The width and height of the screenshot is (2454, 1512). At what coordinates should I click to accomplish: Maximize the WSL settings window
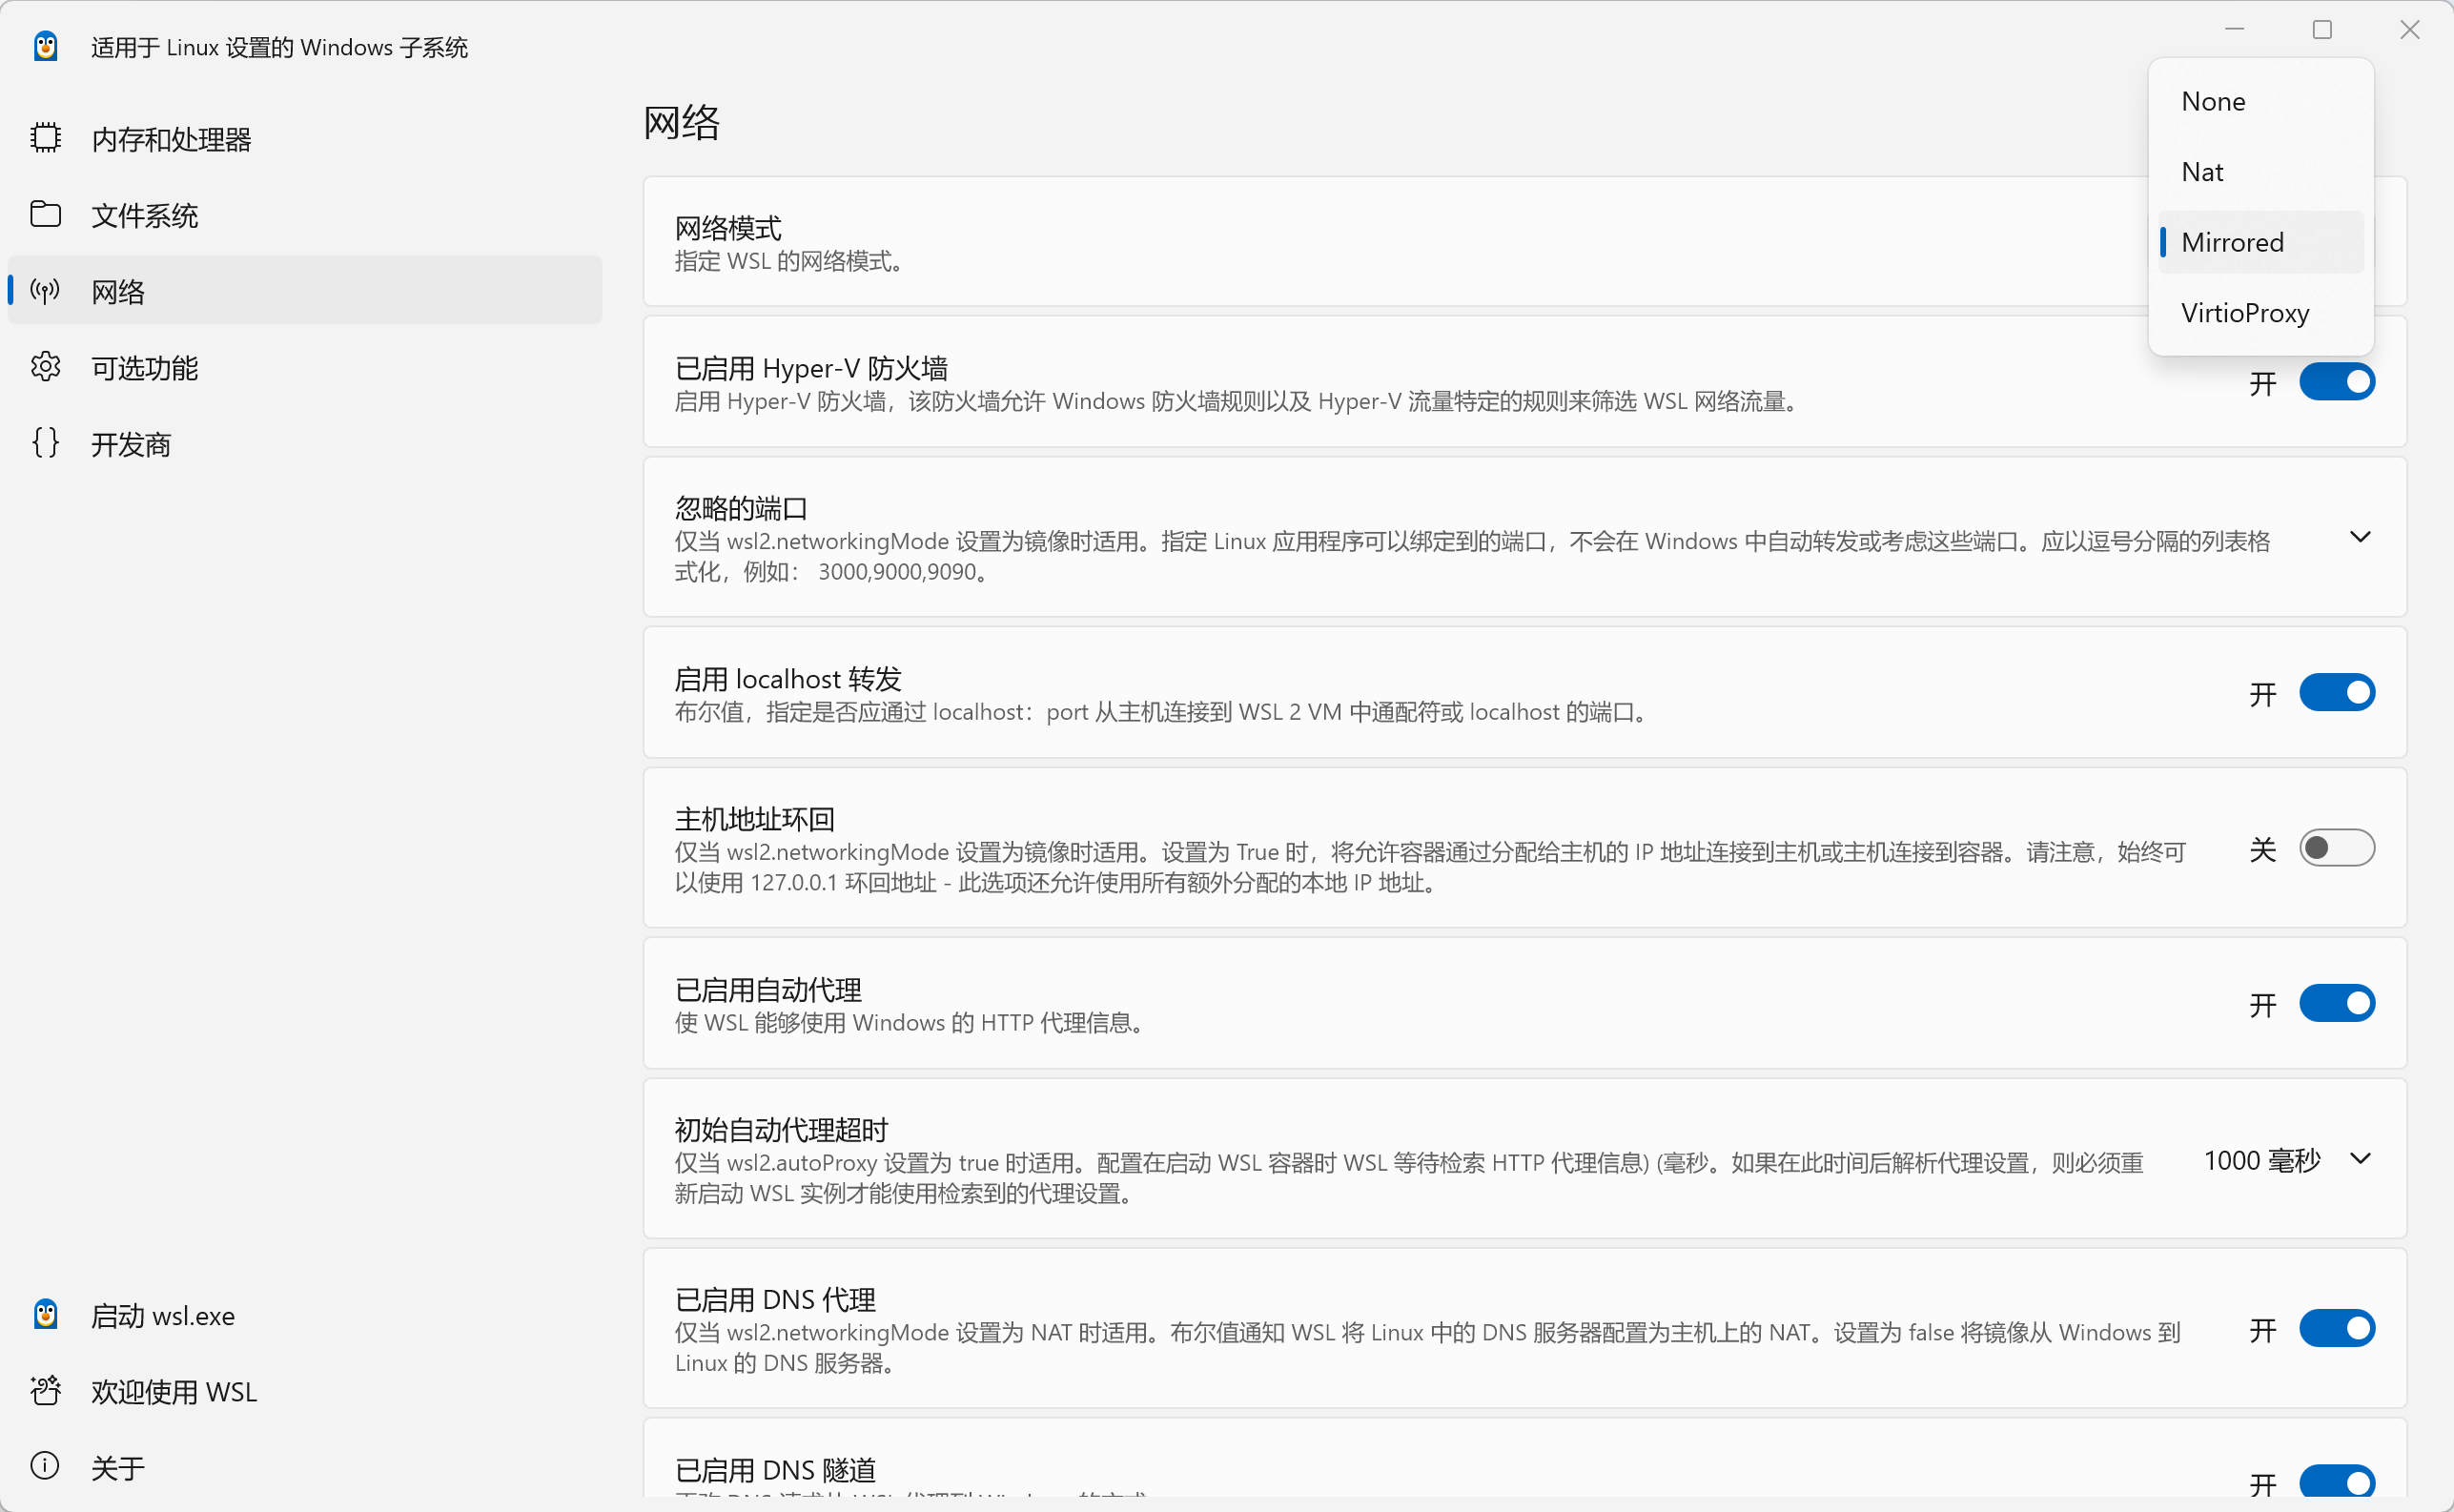point(2322,30)
